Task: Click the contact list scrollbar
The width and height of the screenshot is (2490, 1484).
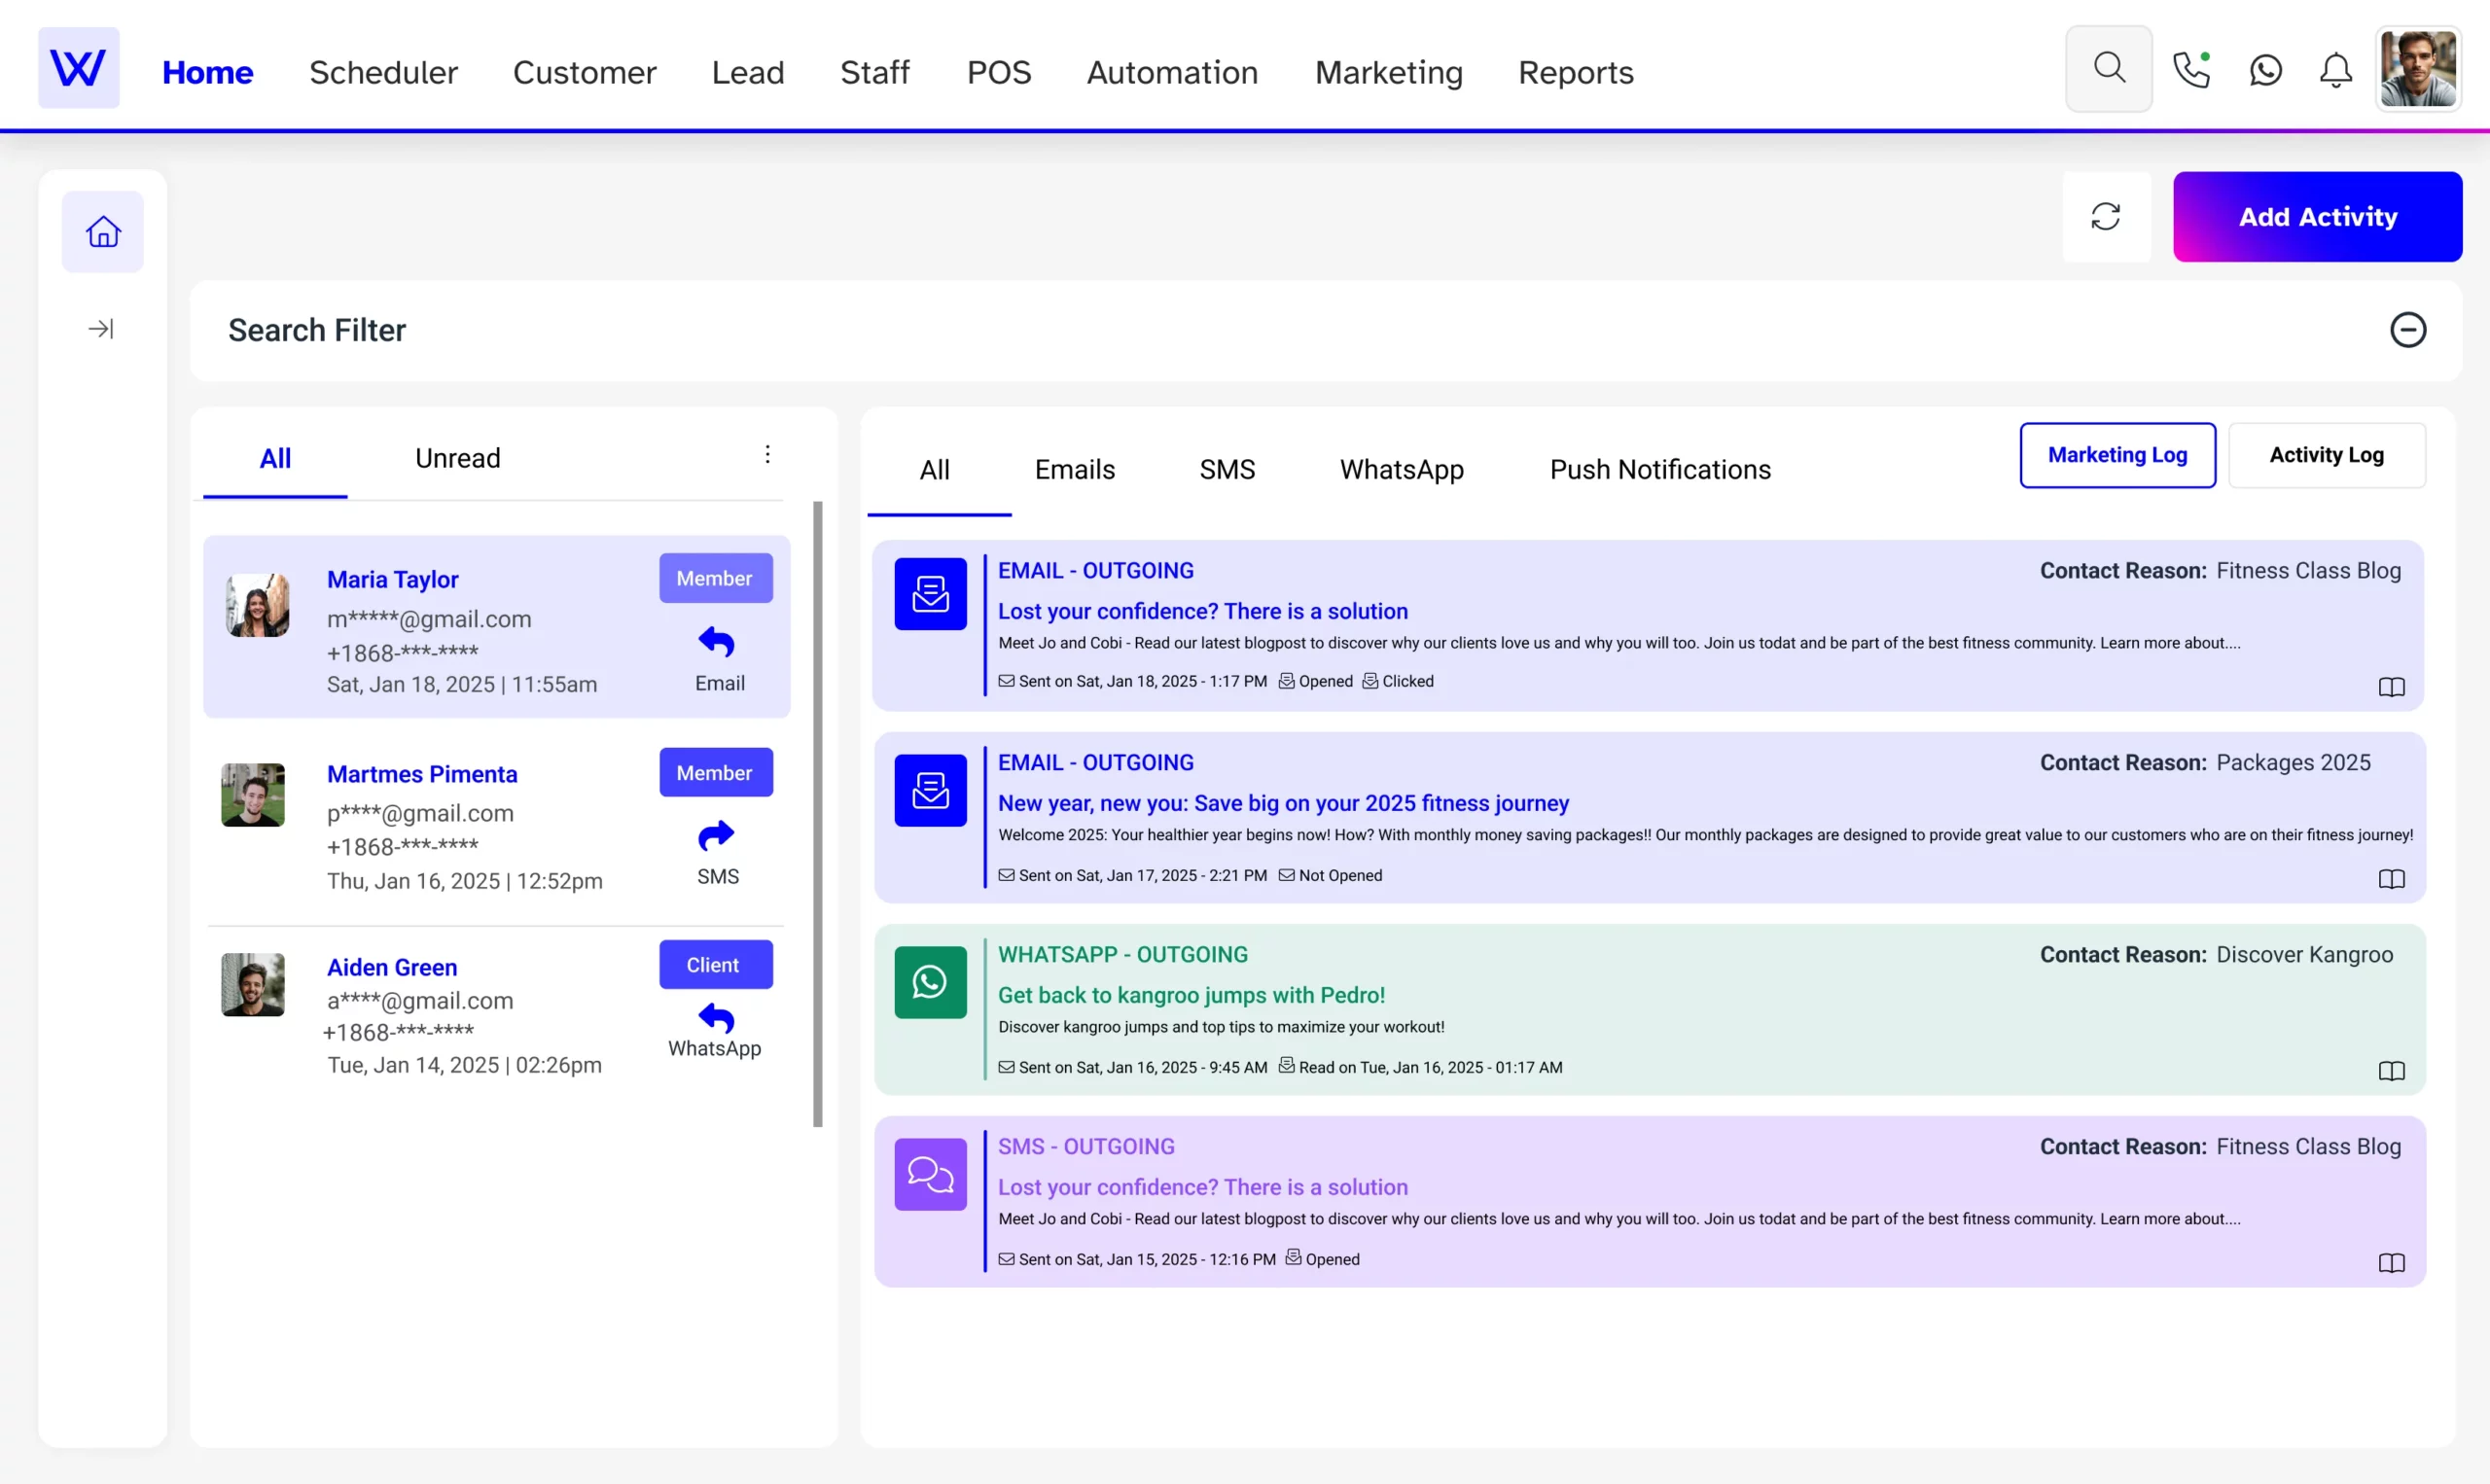Action: pos(818,814)
